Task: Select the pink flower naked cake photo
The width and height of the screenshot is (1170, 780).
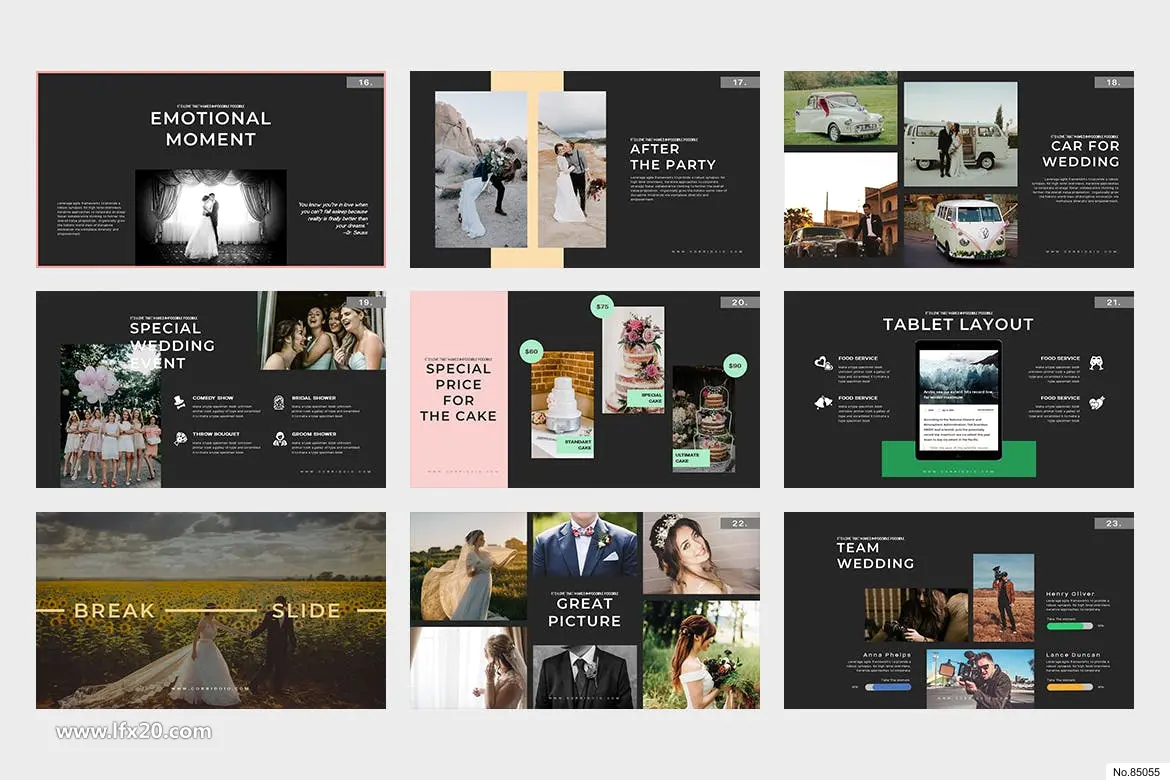Action: coord(633,359)
